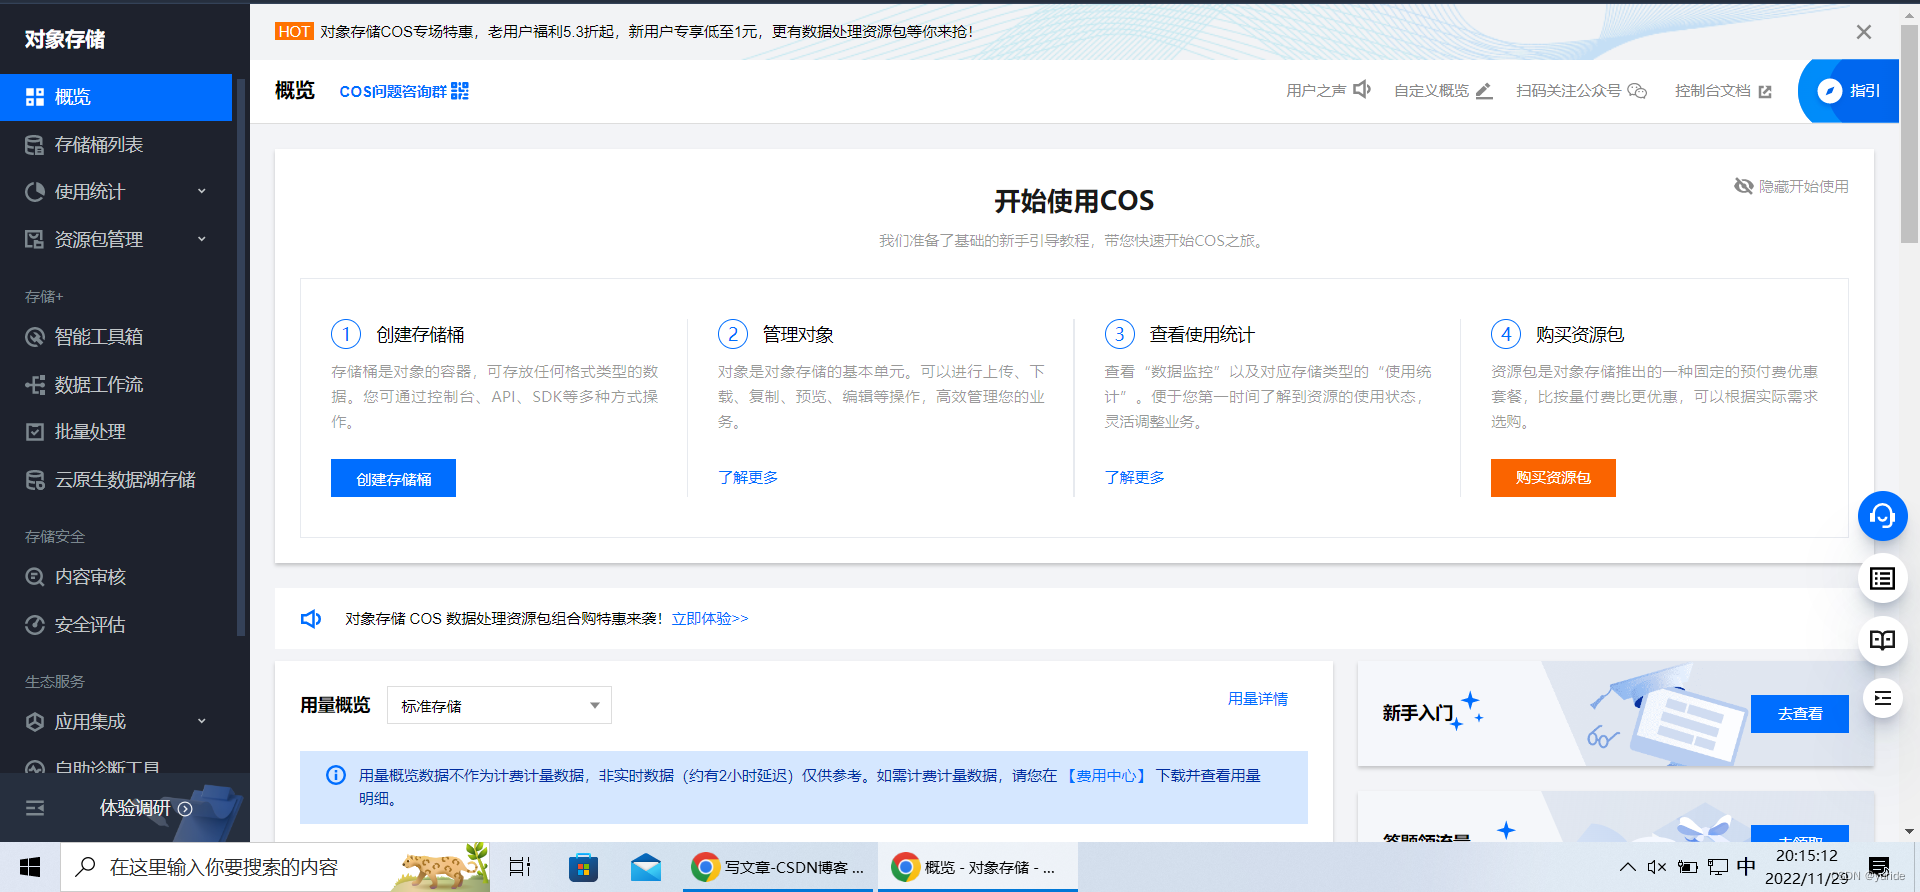The height and width of the screenshot is (892, 1920).
Task: Show hidden system tray icons
Action: tap(1627, 867)
